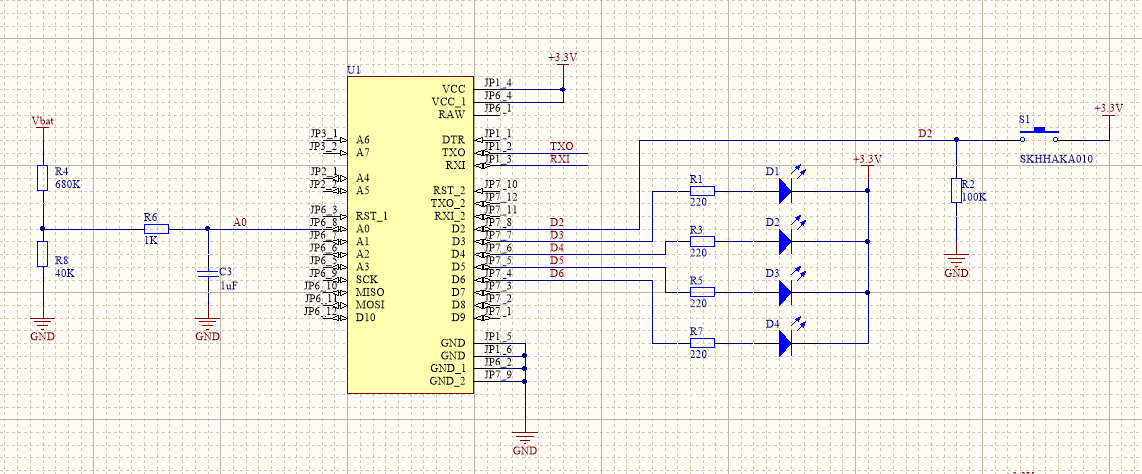The height and width of the screenshot is (474, 1142).
Task: Click resistor R4 680K symbol
Action: click(42, 178)
